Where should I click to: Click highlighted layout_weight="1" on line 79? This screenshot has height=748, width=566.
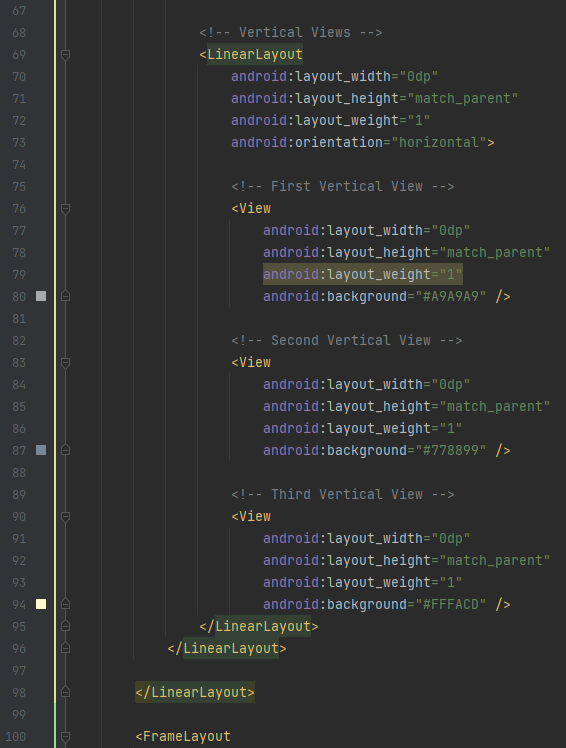pyautogui.click(x=363, y=274)
